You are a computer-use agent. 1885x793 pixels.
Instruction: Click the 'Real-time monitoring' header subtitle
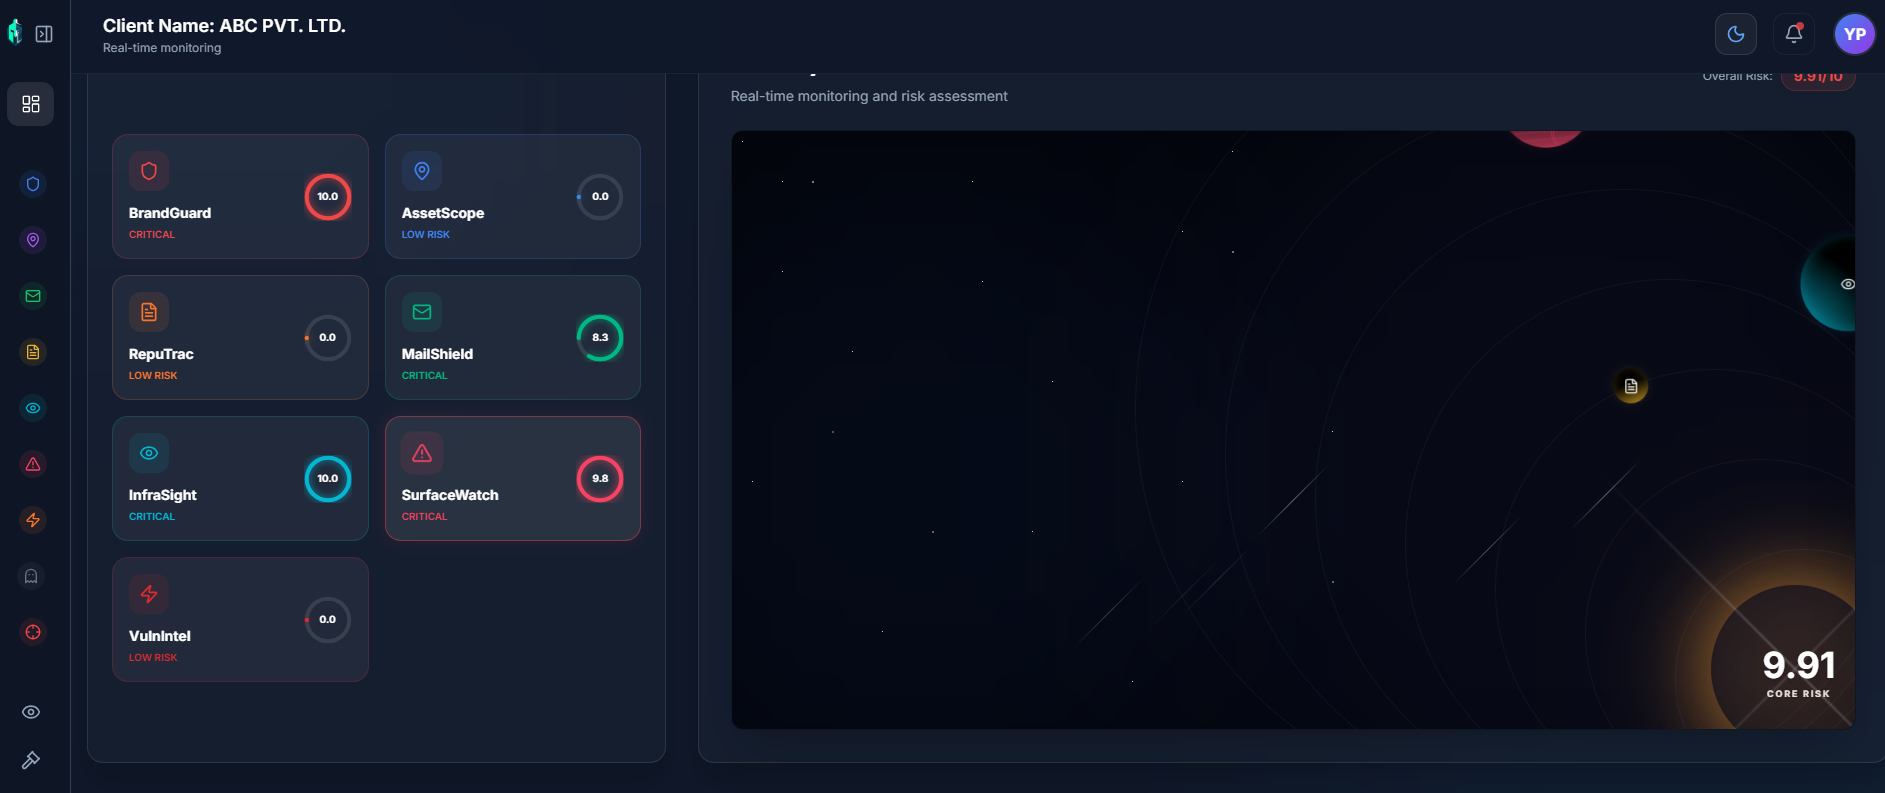click(162, 48)
